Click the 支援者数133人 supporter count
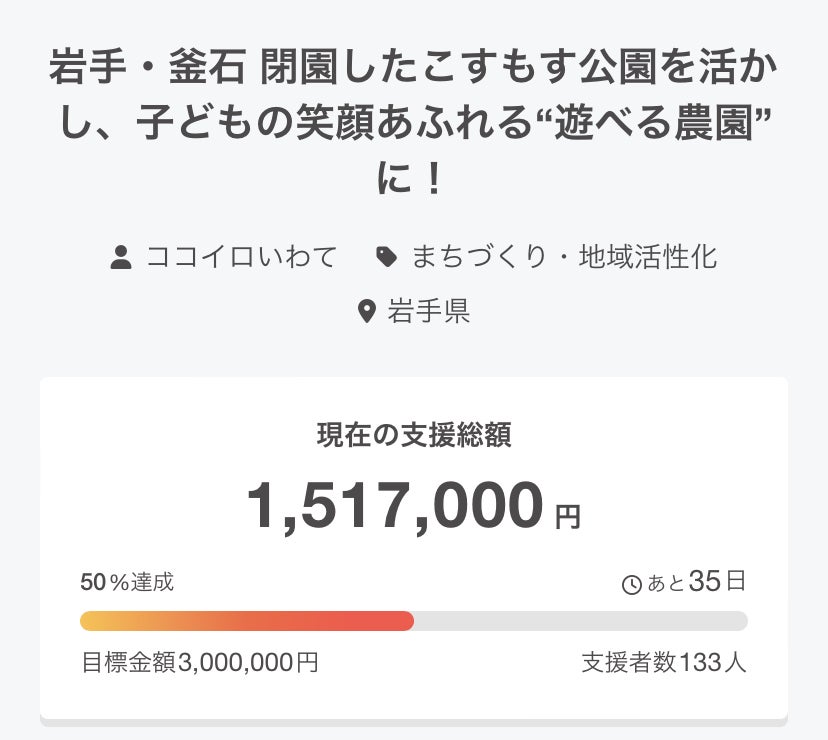828x740 pixels. click(x=664, y=662)
